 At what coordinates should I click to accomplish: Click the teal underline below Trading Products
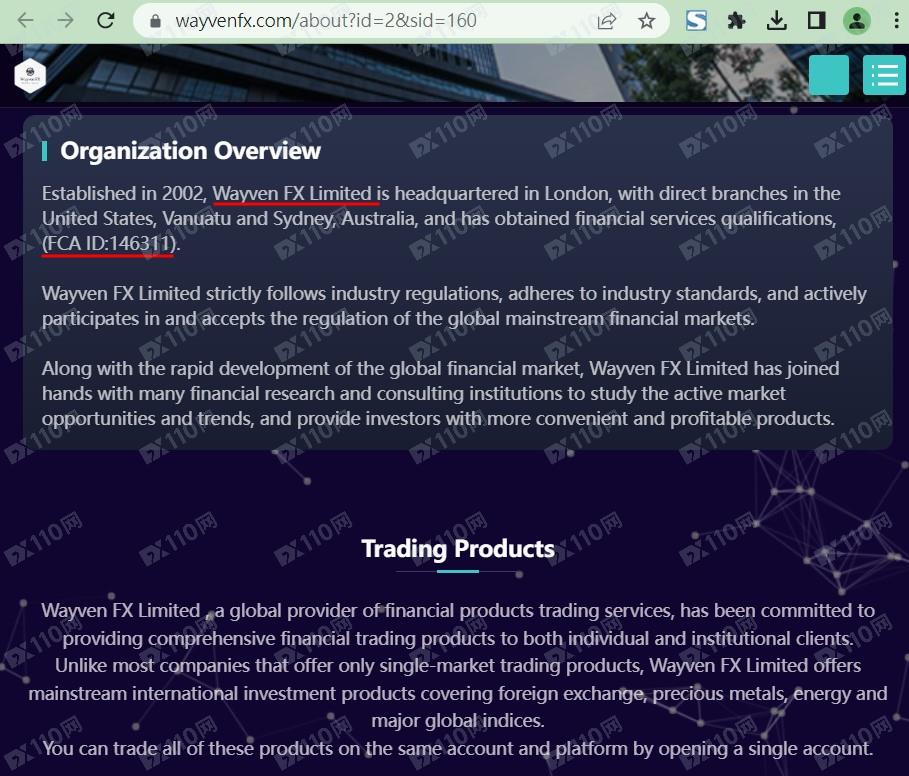point(458,571)
